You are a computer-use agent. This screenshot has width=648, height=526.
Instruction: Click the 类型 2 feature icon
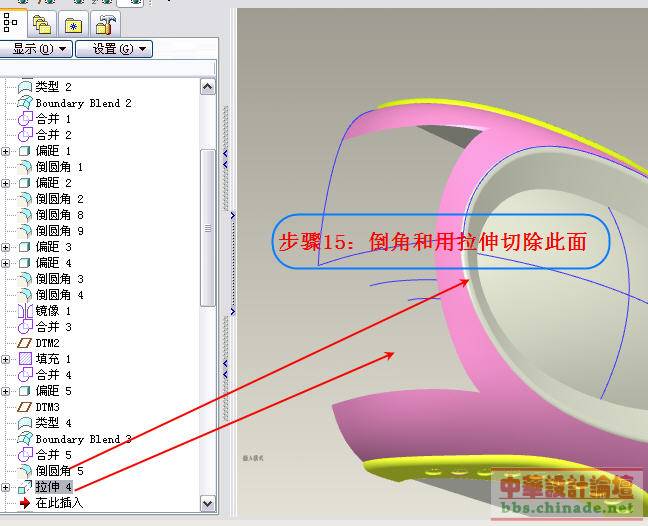coord(25,87)
